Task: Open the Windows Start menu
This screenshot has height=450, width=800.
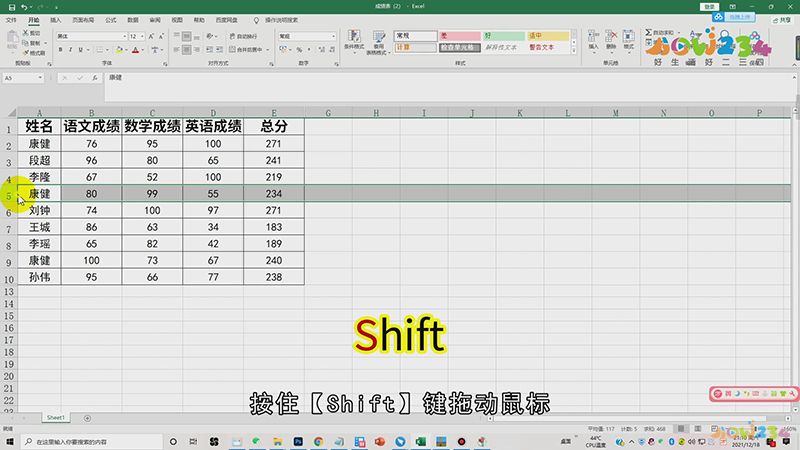Action: (10, 441)
